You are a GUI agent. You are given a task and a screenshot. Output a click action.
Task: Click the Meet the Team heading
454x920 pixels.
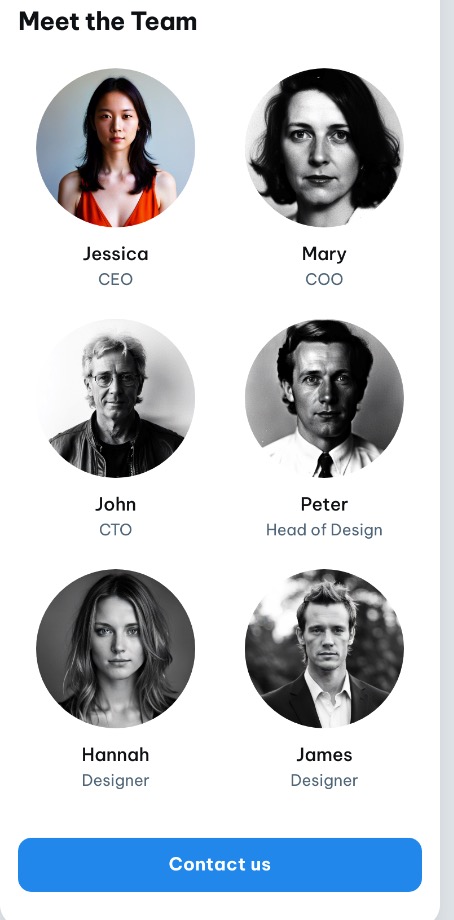pyautogui.click(x=108, y=22)
